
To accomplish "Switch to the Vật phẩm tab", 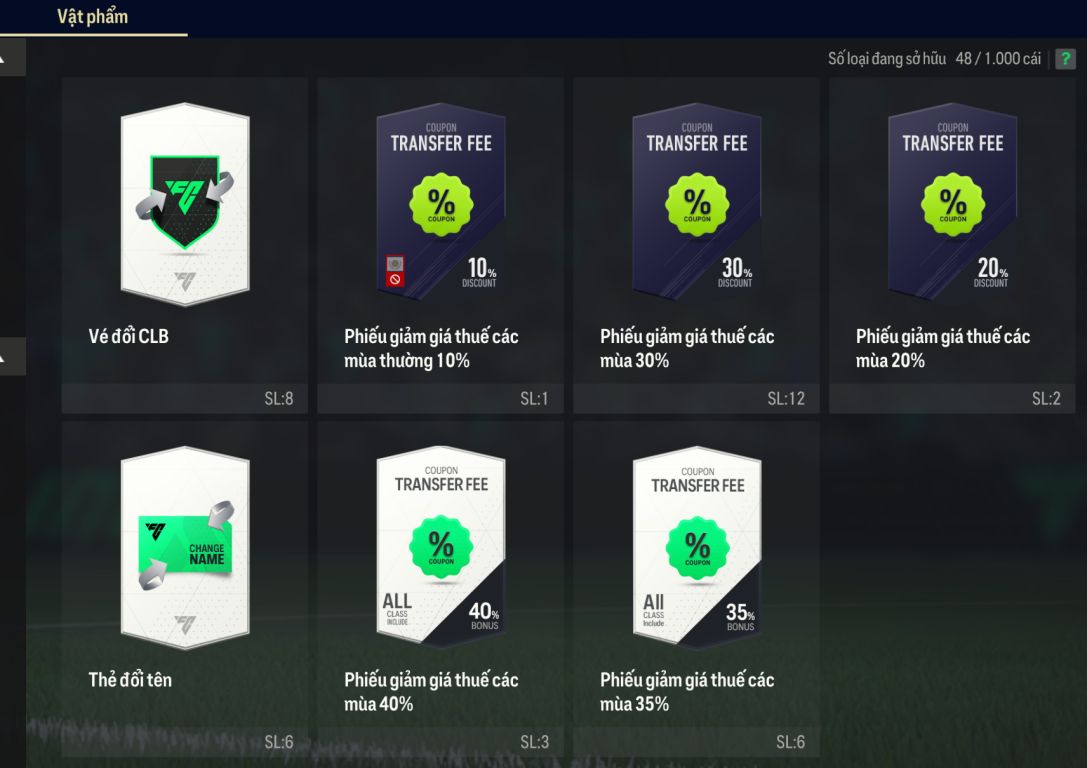I will [x=93, y=17].
